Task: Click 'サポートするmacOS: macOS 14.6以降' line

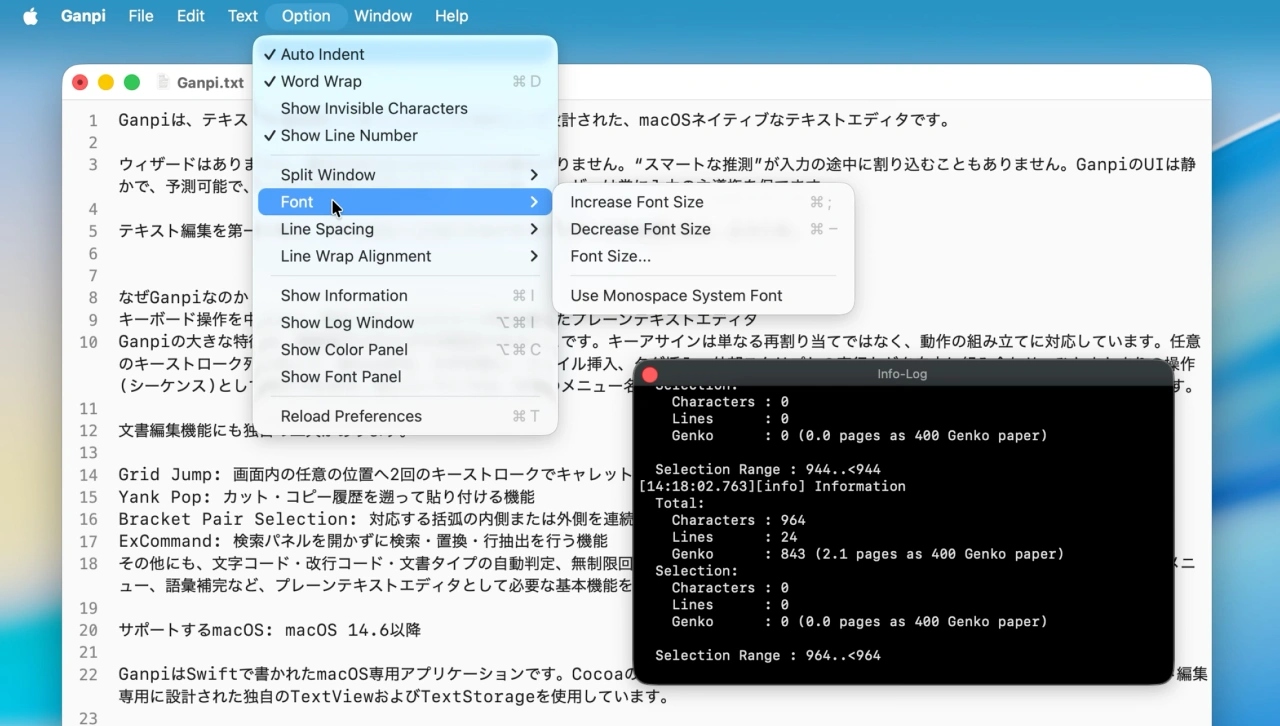Action: [x=270, y=631]
